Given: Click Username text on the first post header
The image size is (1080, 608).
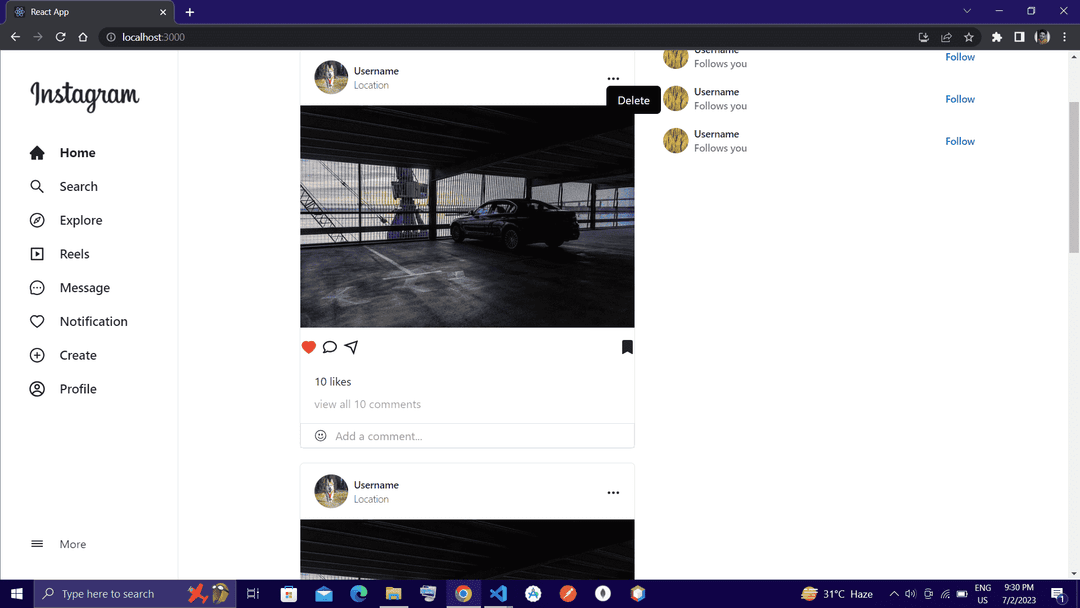Looking at the screenshot, I should tap(376, 71).
